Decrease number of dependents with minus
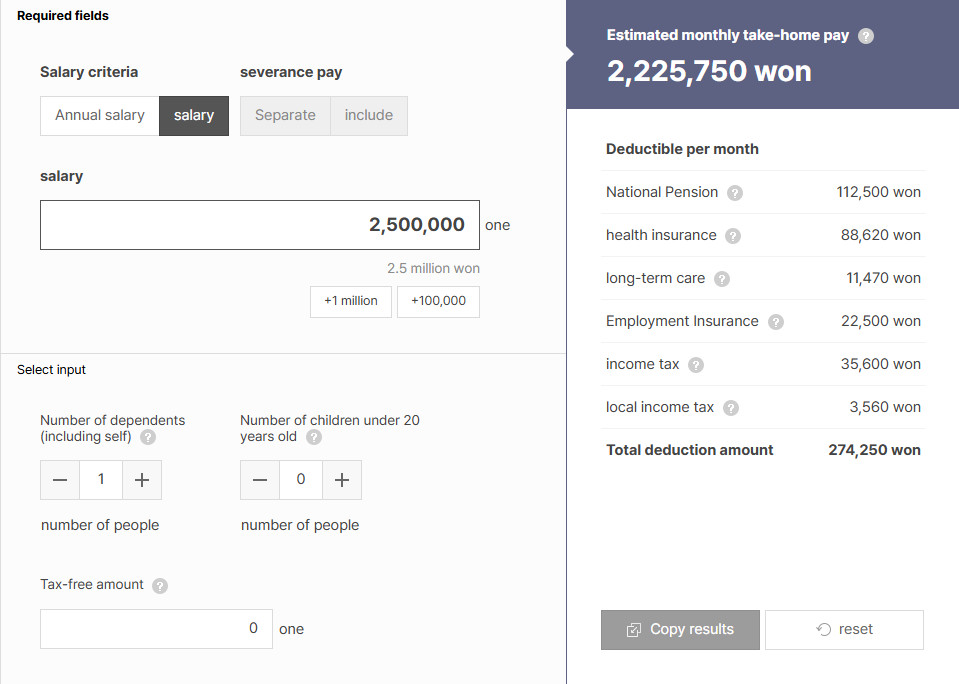959x684 pixels. click(60, 481)
